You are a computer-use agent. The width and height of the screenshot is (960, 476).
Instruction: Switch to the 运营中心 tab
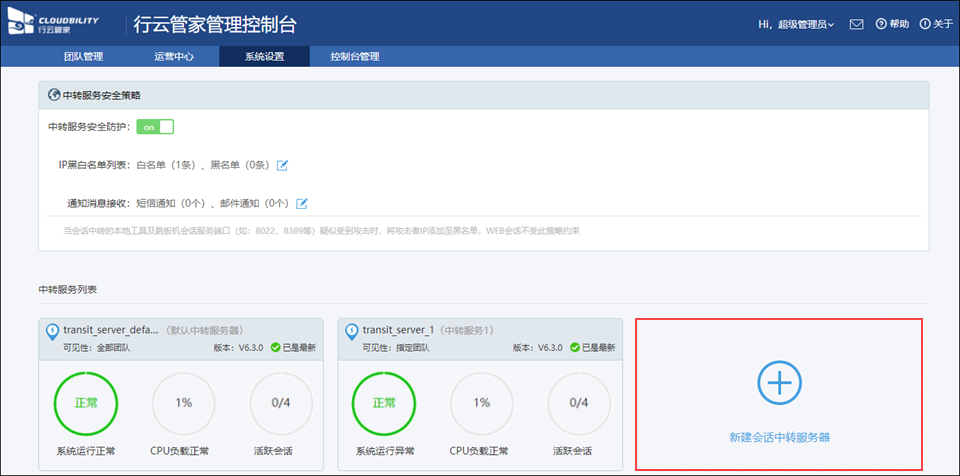coord(174,56)
